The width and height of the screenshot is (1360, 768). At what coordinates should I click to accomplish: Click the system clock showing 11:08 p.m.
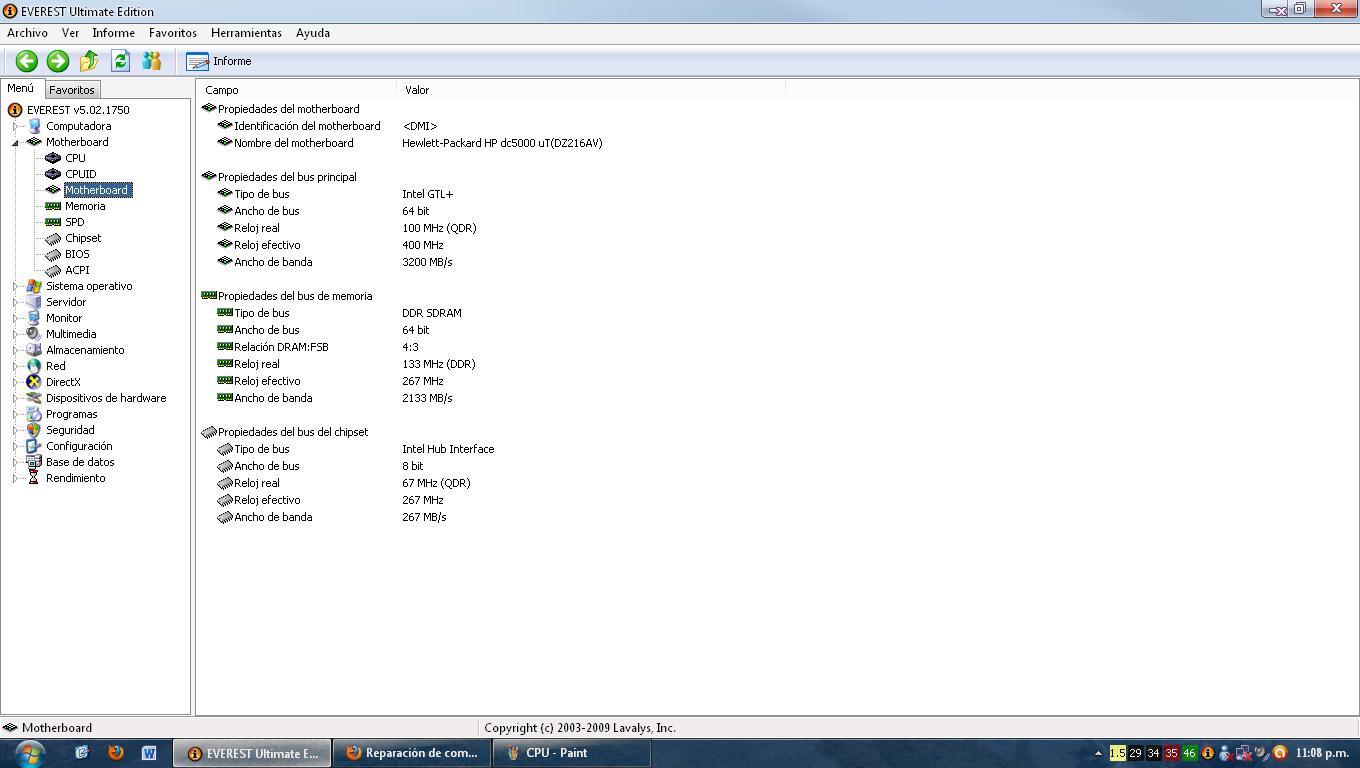pos(1322,753)
